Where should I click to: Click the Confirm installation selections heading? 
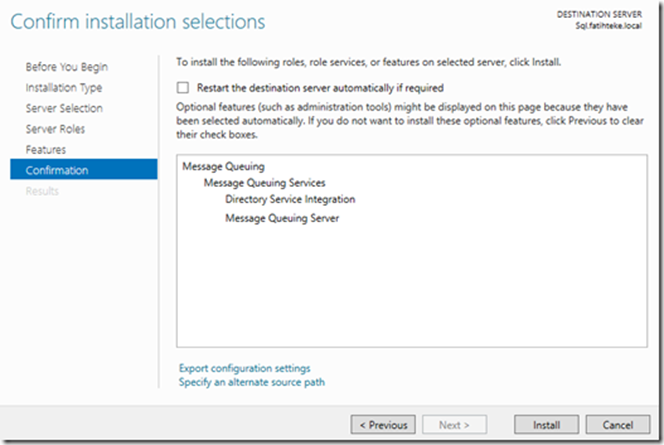(x=138, y=22)
